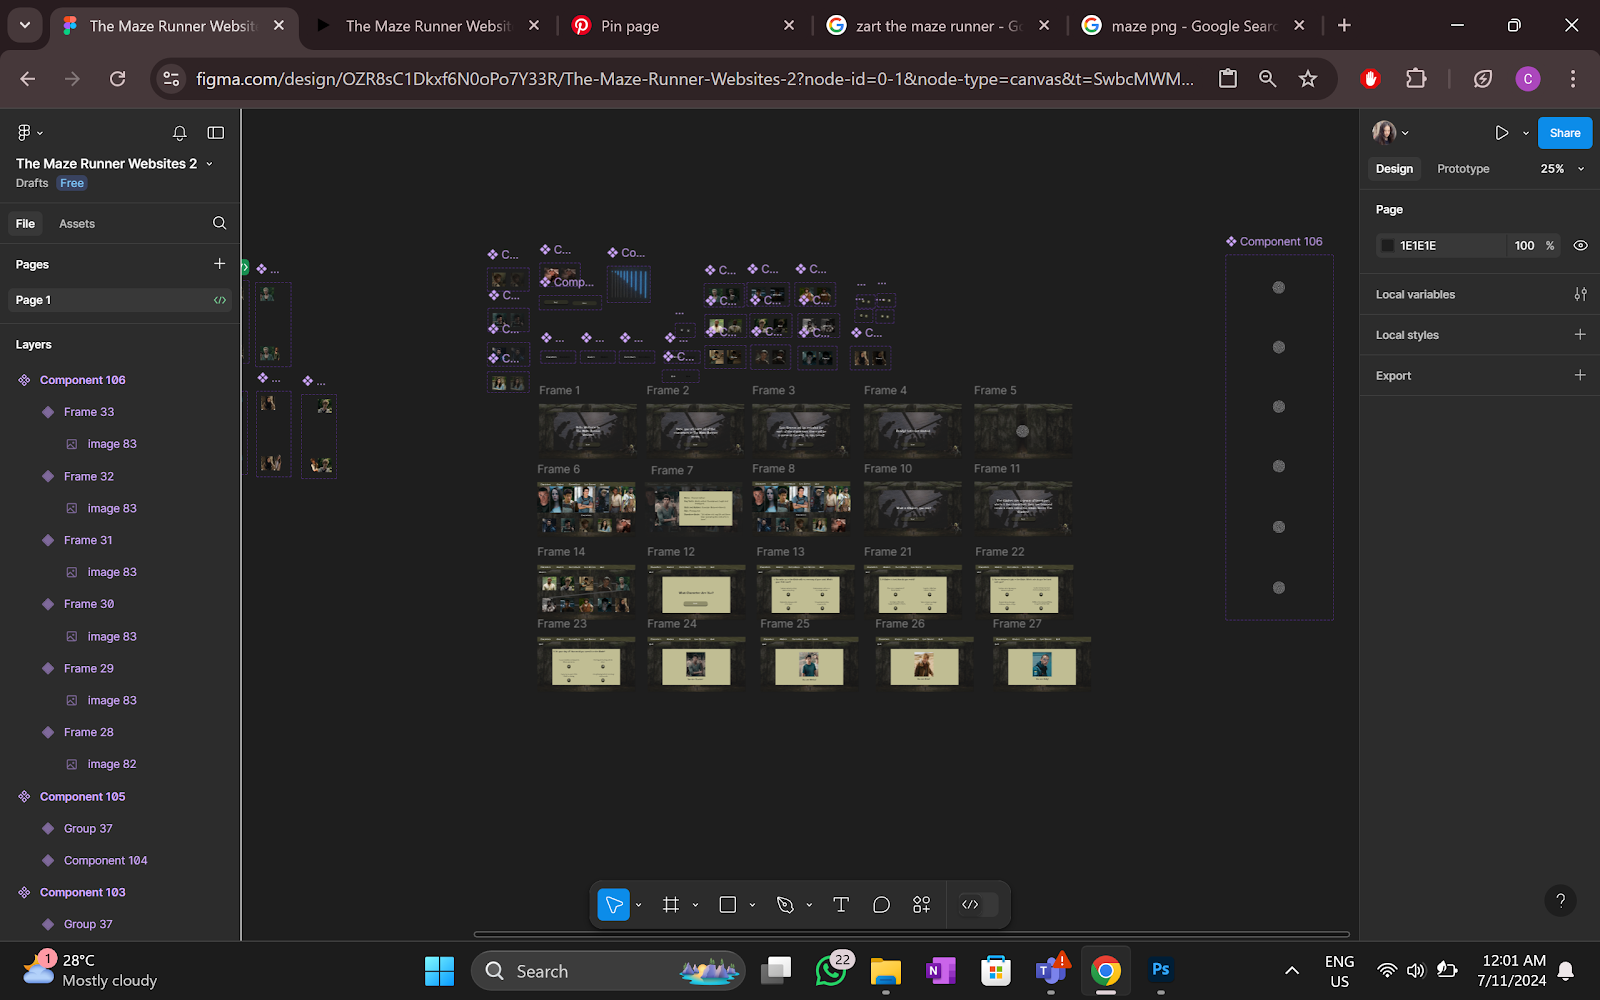This screenshot has width=1600, height=1000.
Task: Switch to the Design tab
Action: click(1394, 169)
